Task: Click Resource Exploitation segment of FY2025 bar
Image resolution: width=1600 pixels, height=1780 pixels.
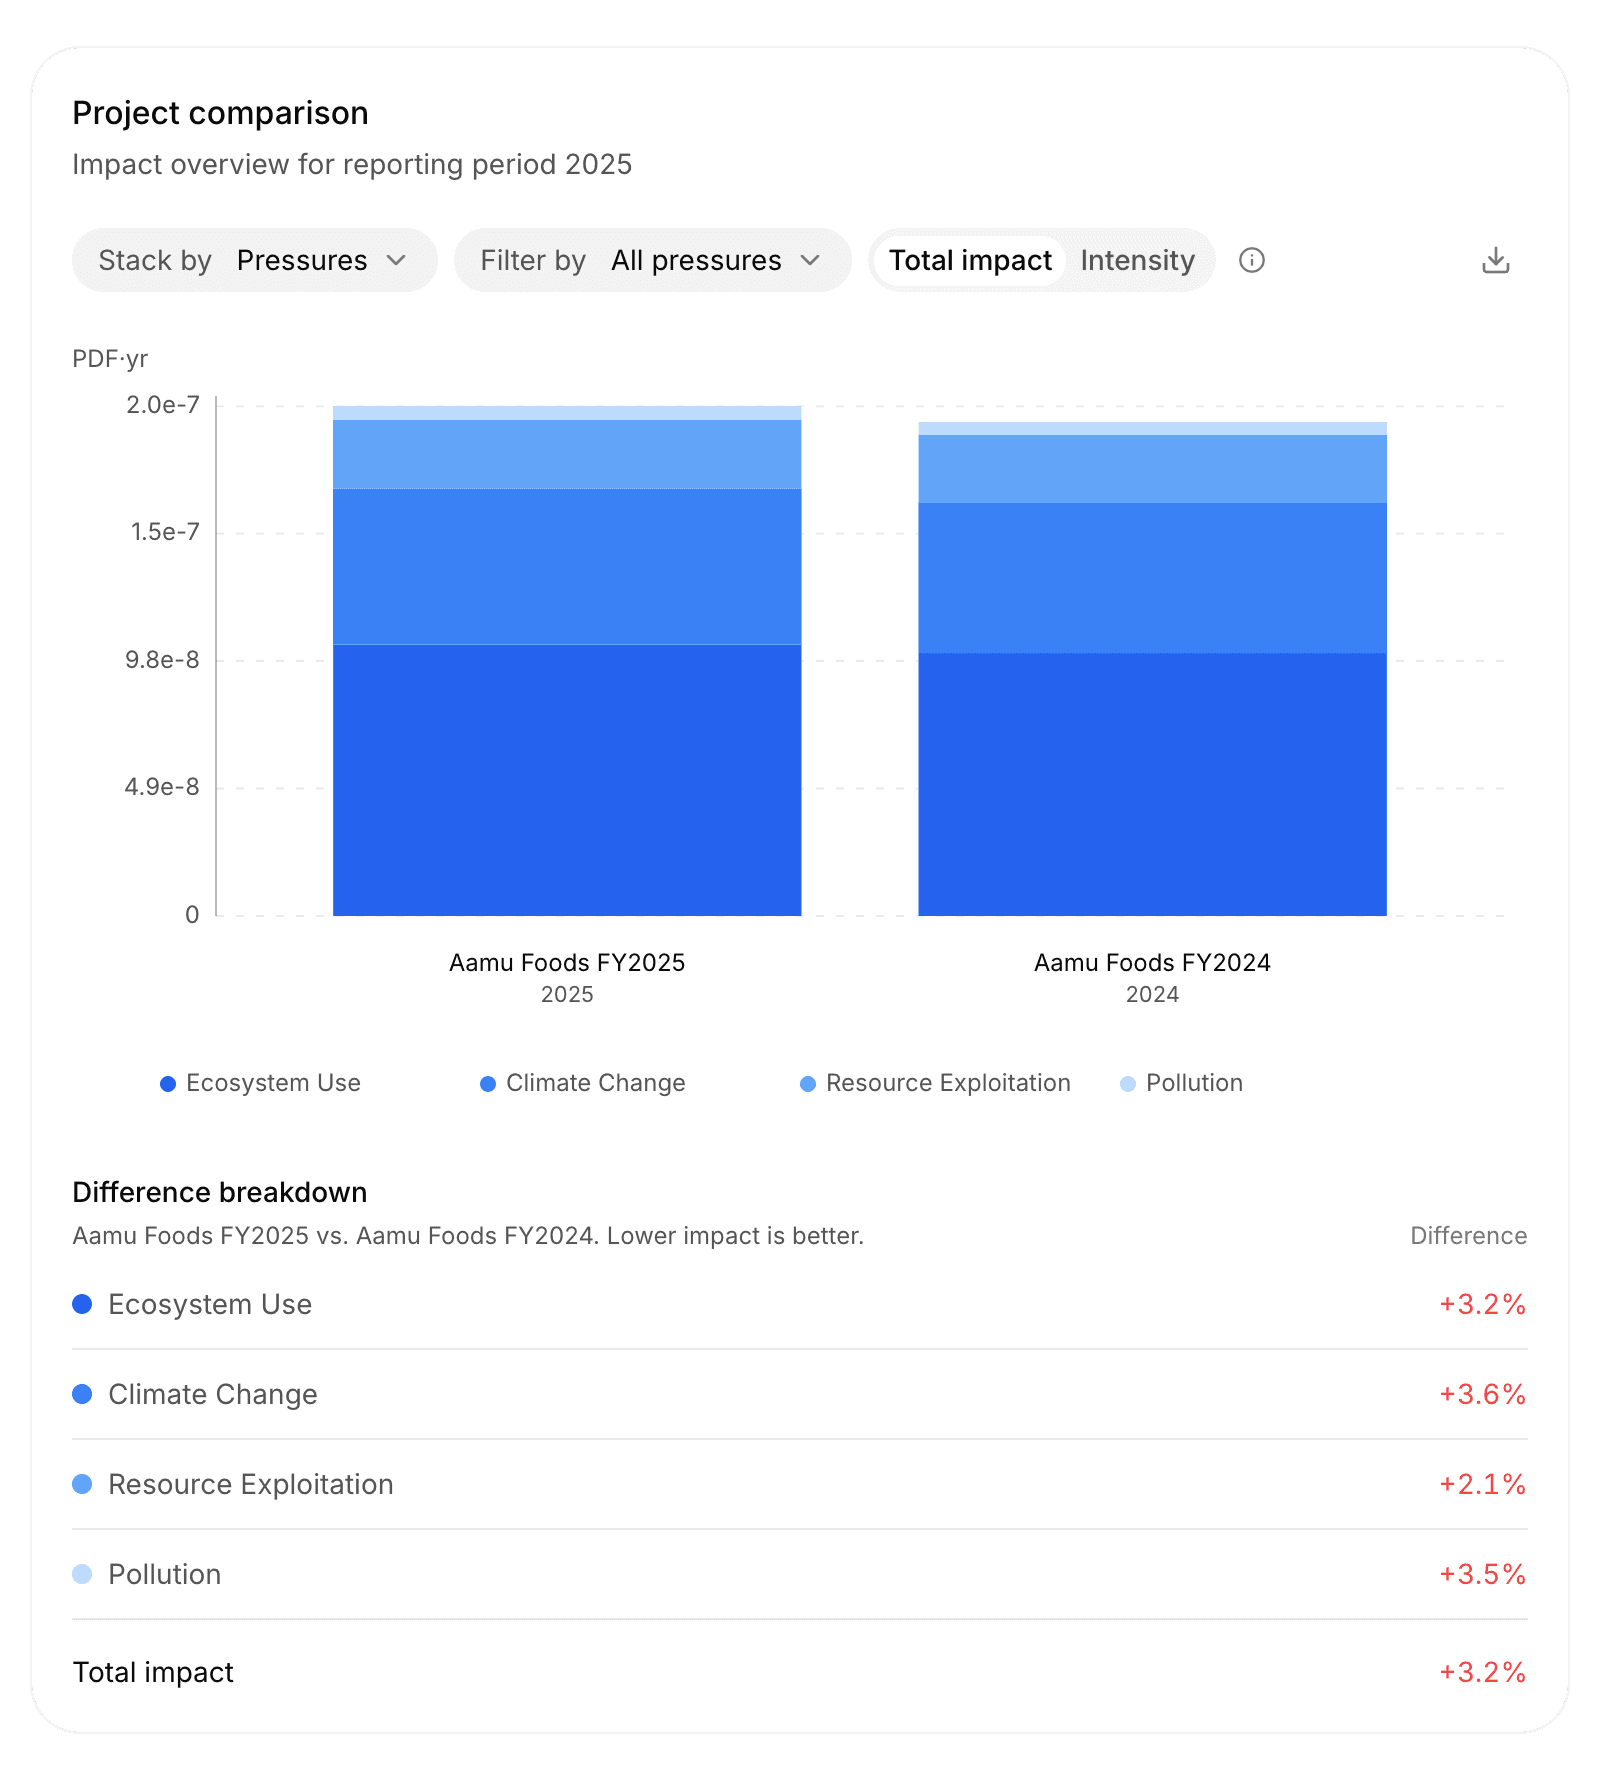Action: click(567, 454)
